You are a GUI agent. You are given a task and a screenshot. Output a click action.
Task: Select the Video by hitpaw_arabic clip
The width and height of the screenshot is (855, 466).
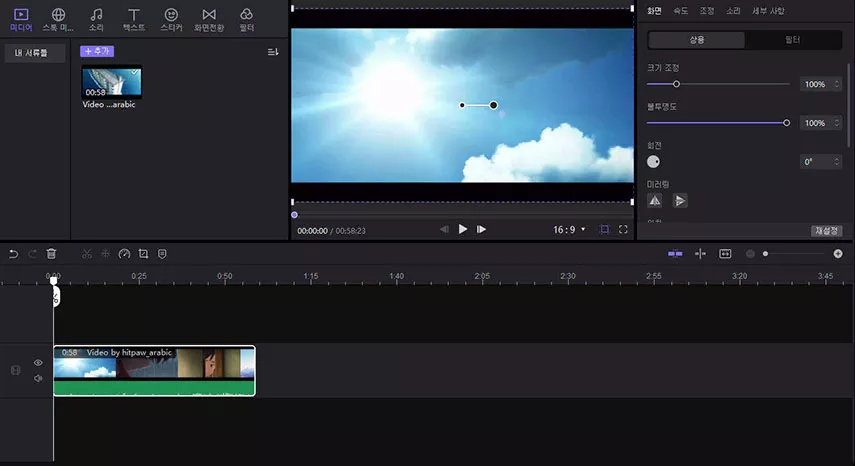154,371
